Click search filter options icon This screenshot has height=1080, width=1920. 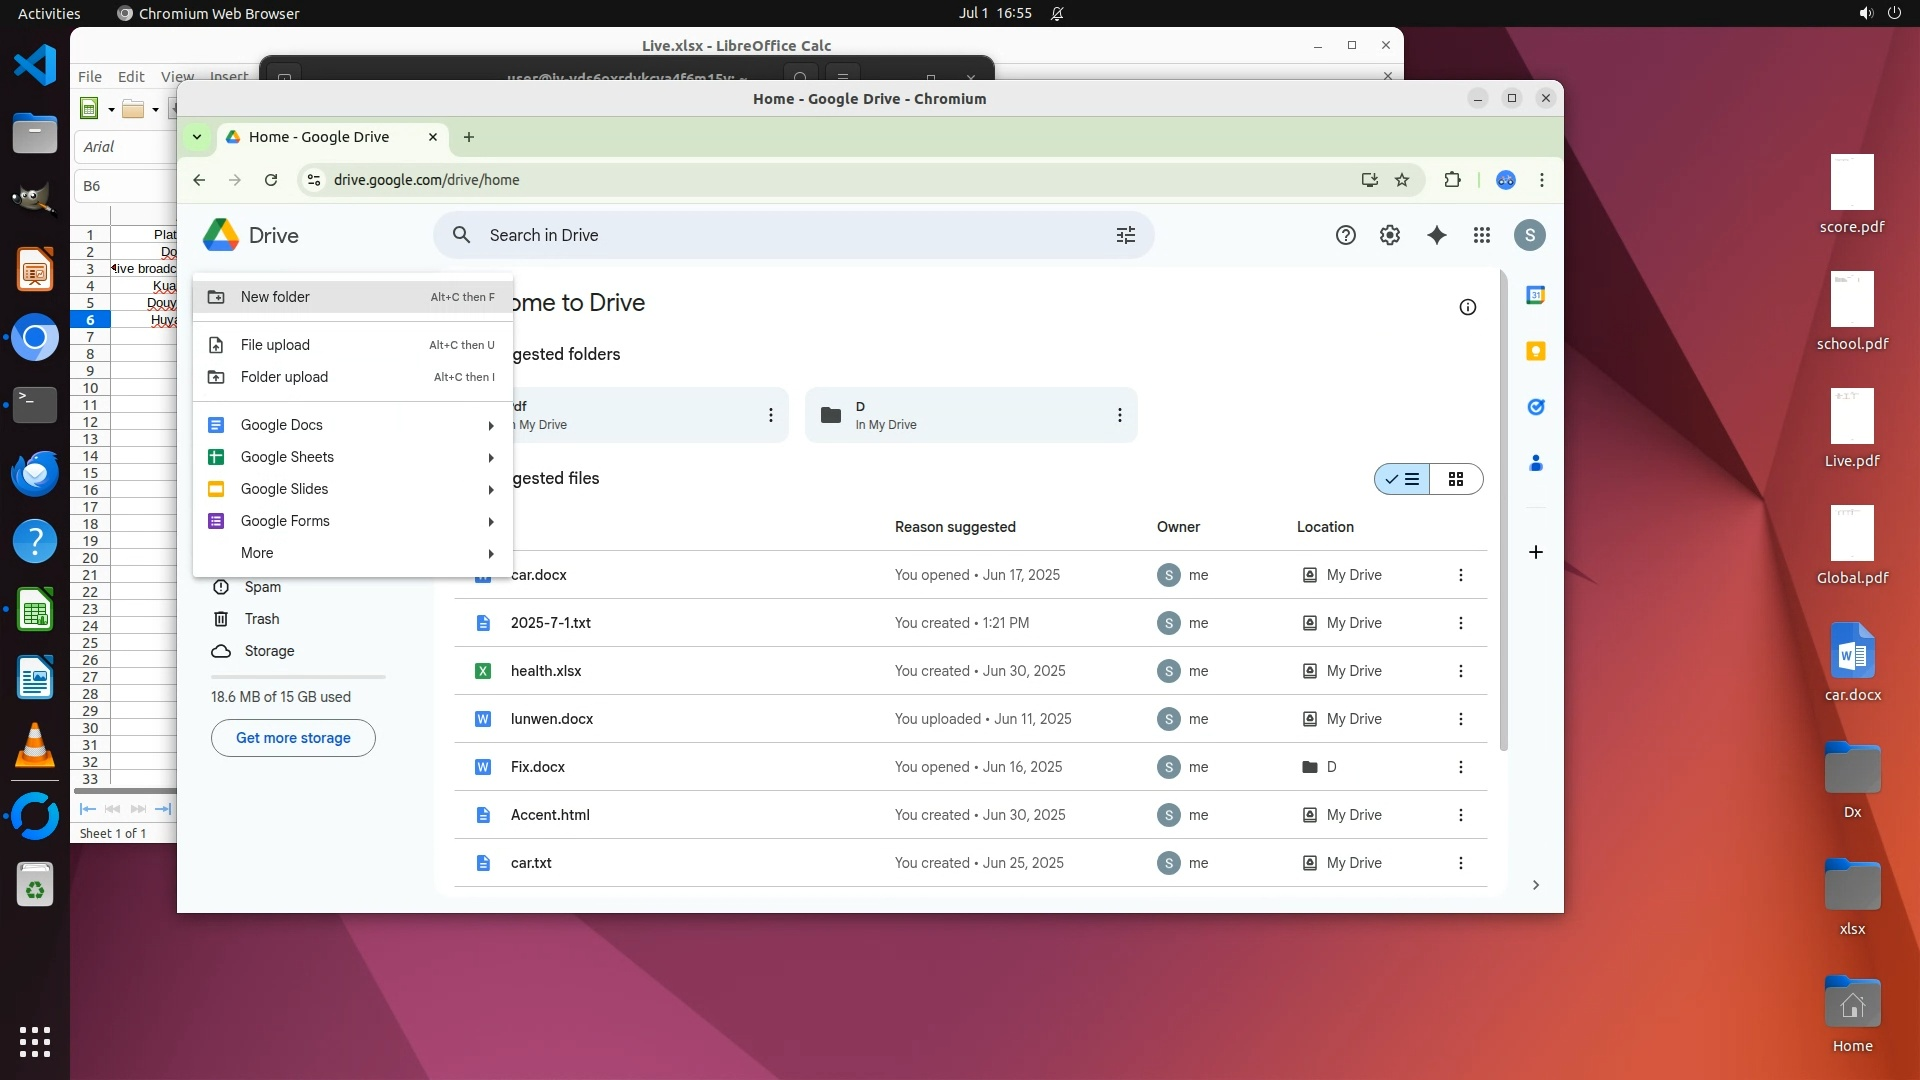[x=1126, y=235]
